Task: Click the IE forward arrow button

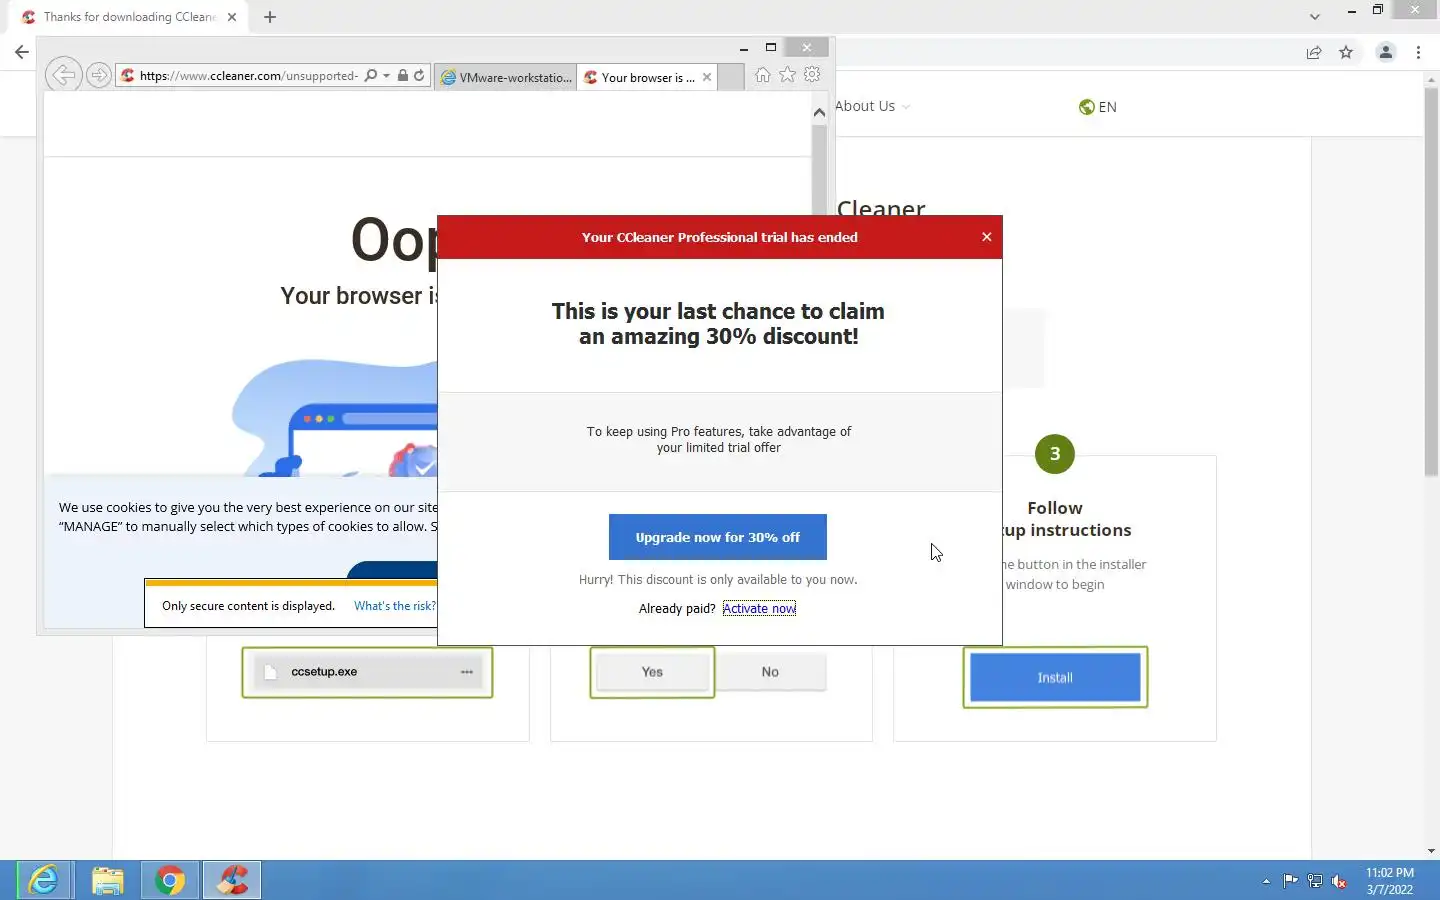Action: pos(98,75)
